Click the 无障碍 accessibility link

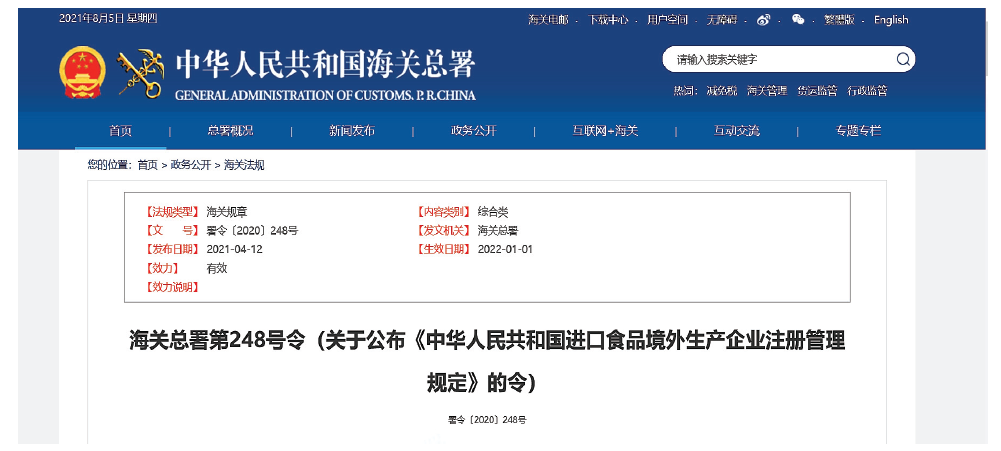pyautogui.click(x=722, y=20)
